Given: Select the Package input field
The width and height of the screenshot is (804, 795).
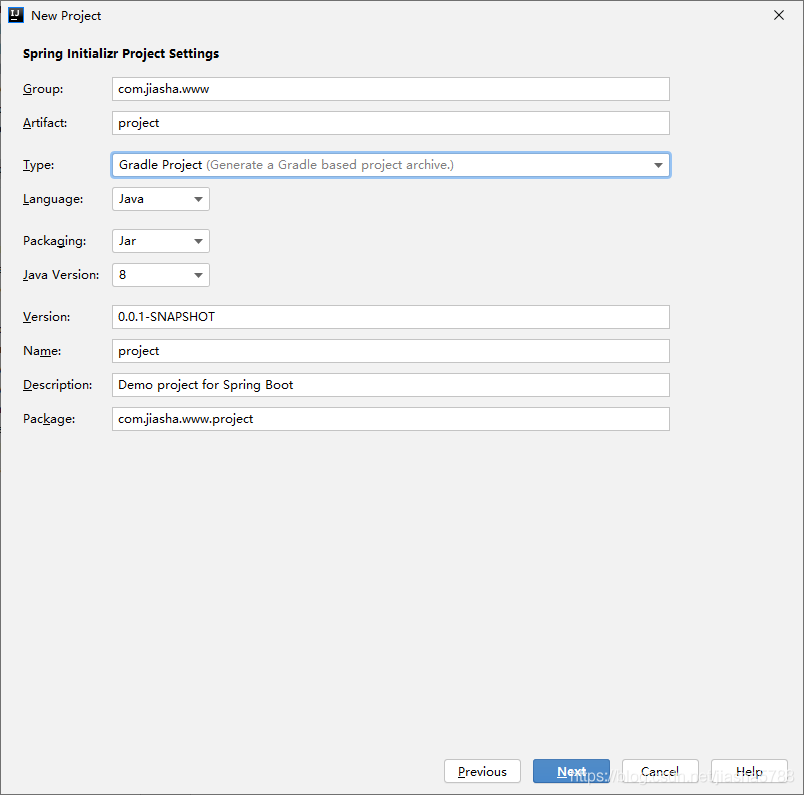Looking at the screenshot, I should pyautogui.click(x=390, y=419).
